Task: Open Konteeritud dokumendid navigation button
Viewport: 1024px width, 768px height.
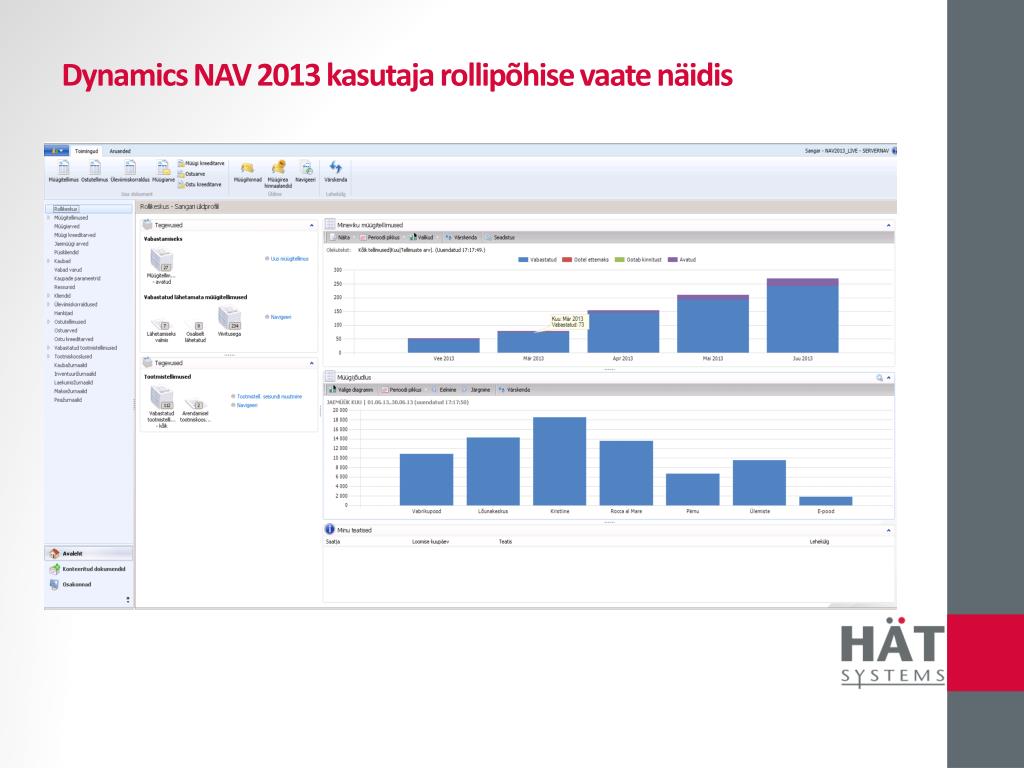Action: pos(89,569)
